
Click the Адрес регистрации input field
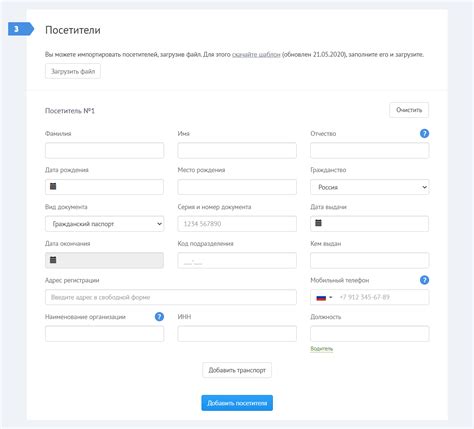tap(171, 297)
